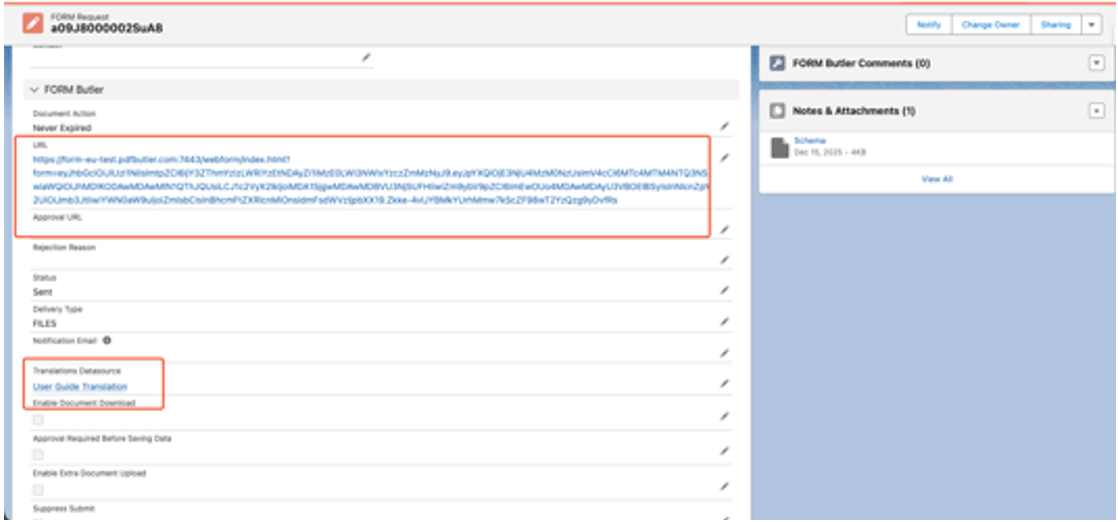Image resolution: width=1118 pixels, height=522 pixels.
Task: Edit Translations Datasource with pencil icon
Action: click(724, 384)
